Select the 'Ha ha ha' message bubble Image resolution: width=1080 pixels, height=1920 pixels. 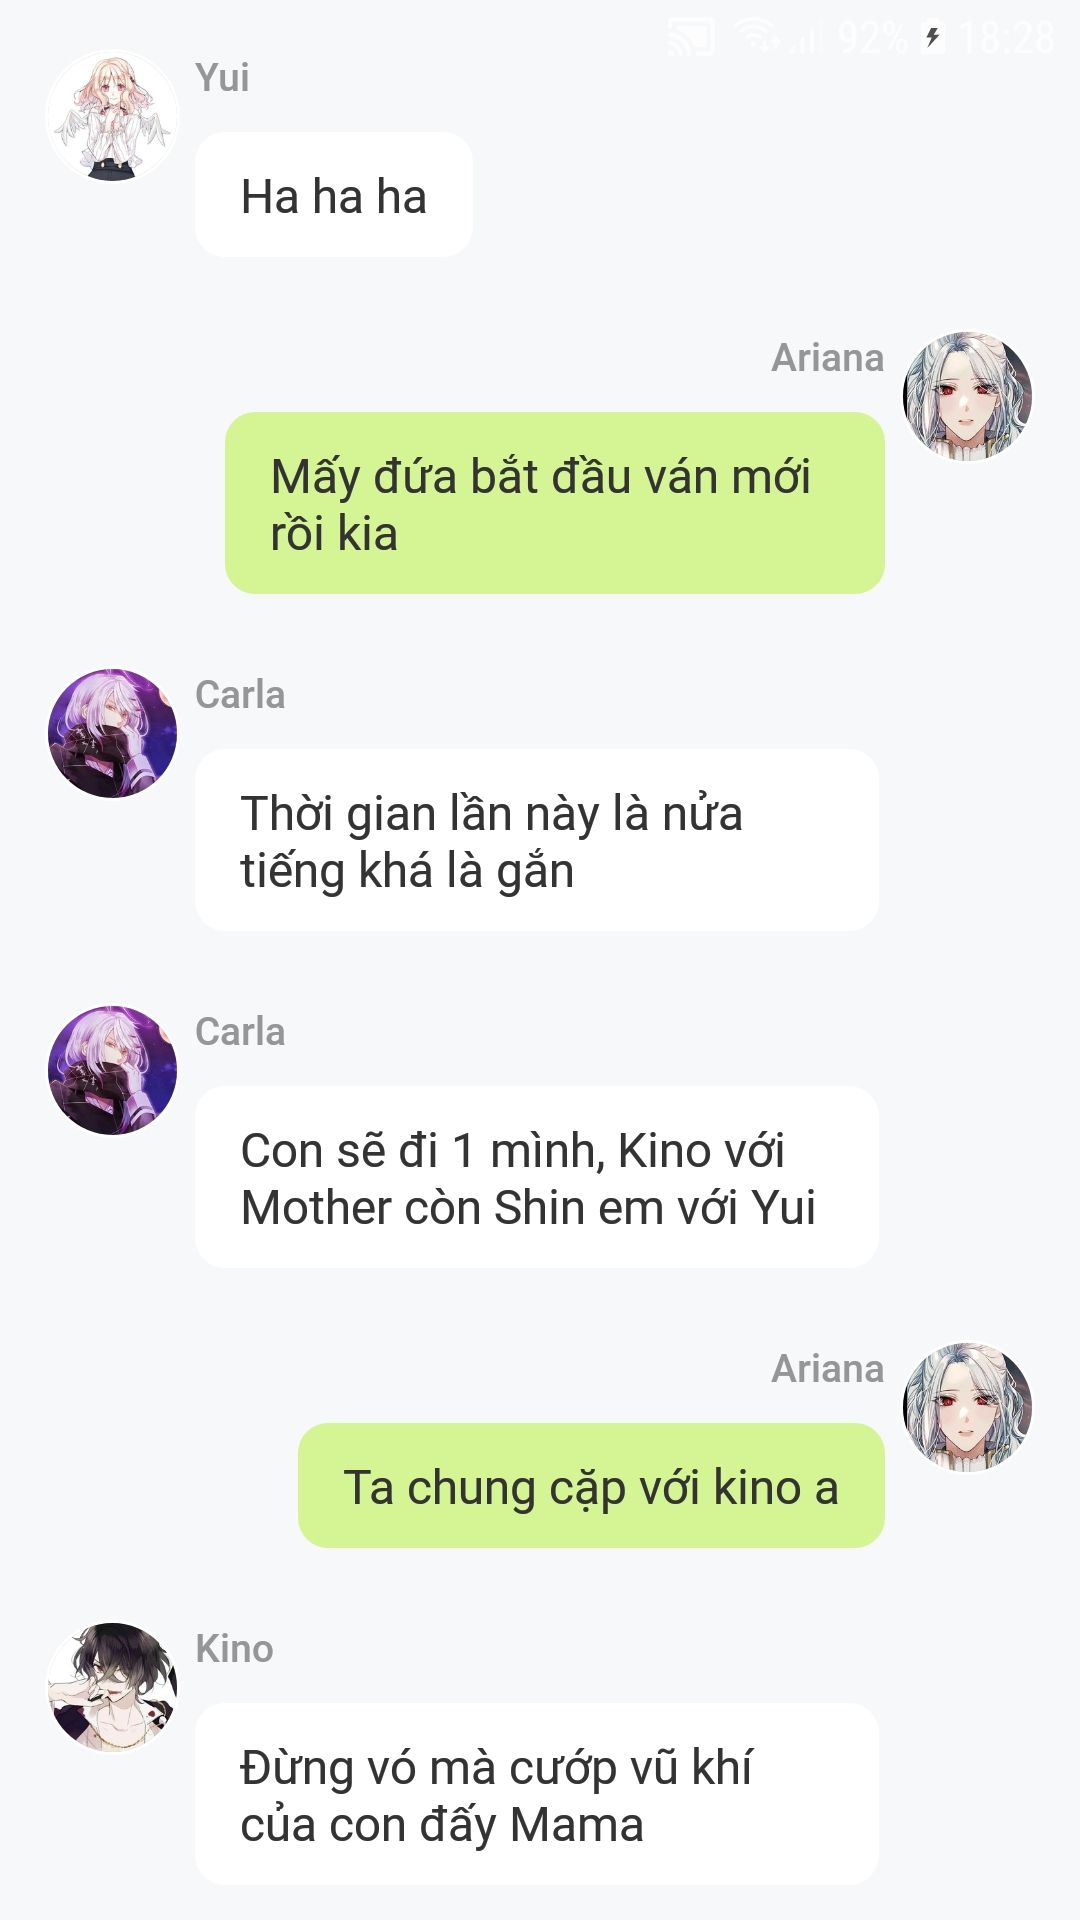(x=334, y=195)
